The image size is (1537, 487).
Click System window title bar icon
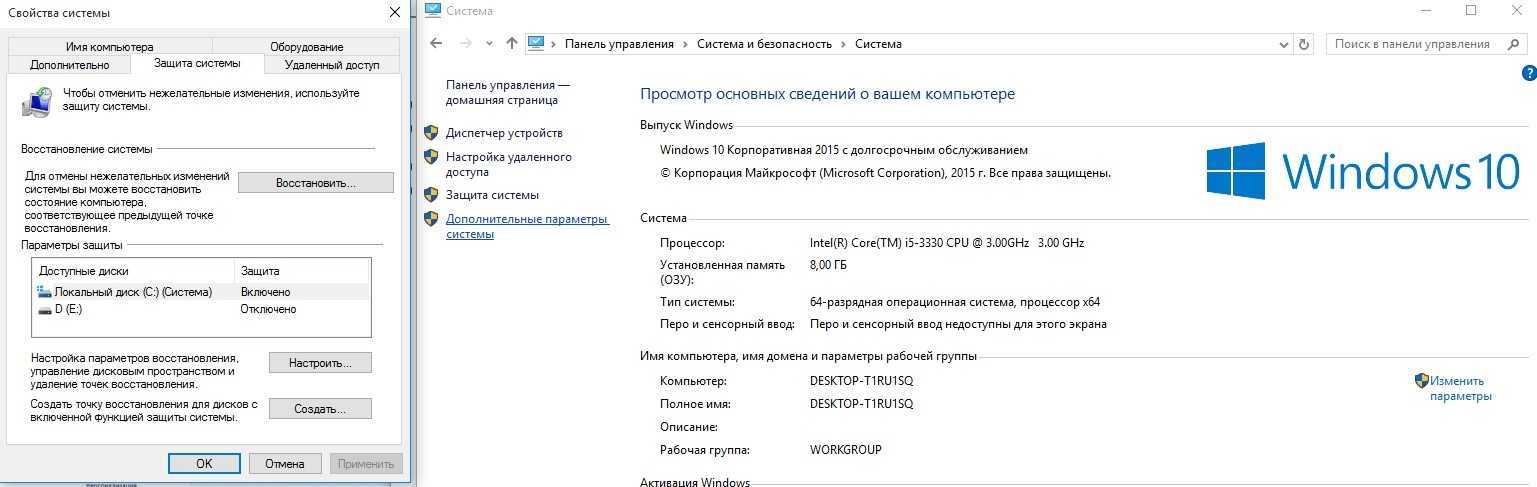click(432, 11)
